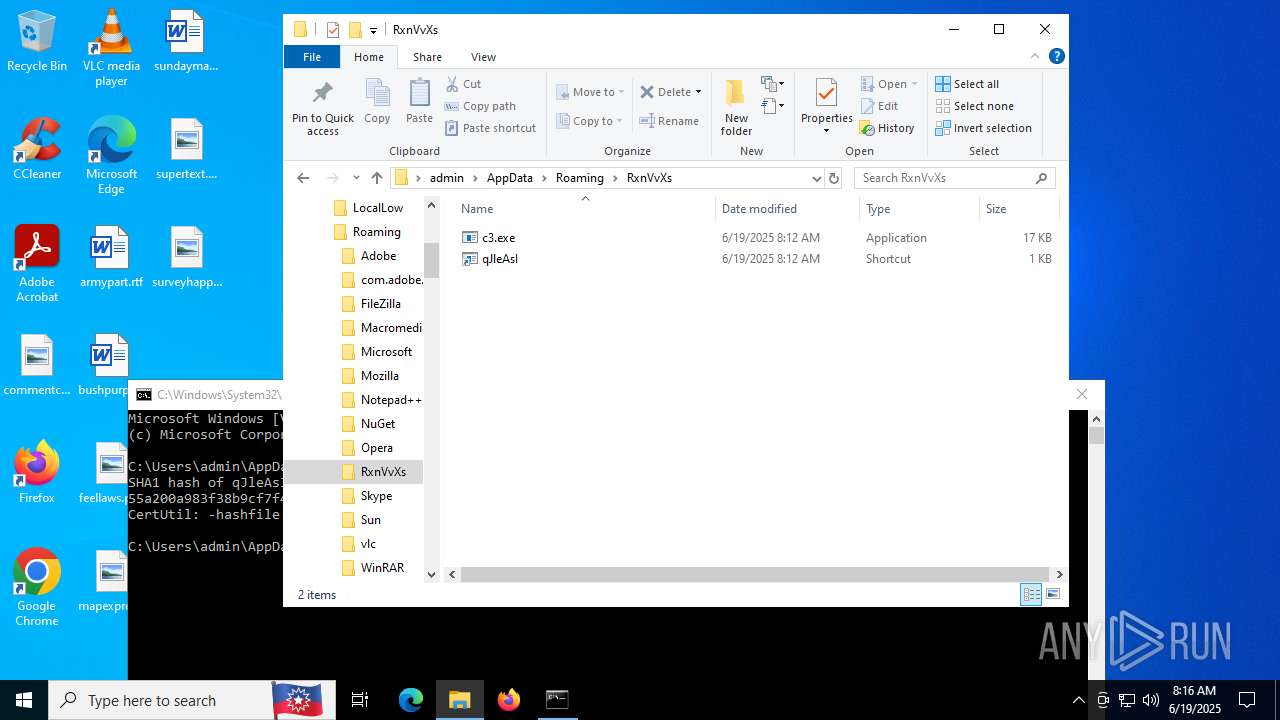Open Recycle Bin desktop icon
1280x720 pixels.
click(37, 41)
